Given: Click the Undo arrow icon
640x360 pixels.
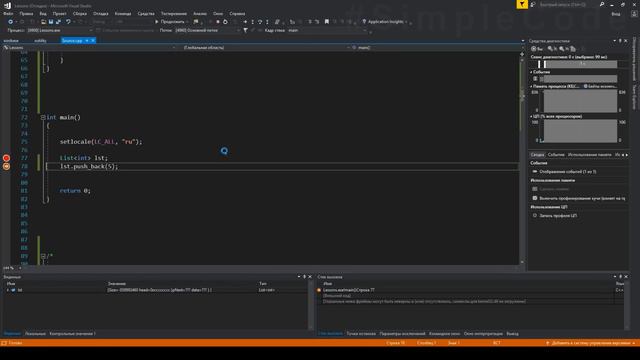Looking at the screenshot, I should (68, 22).
